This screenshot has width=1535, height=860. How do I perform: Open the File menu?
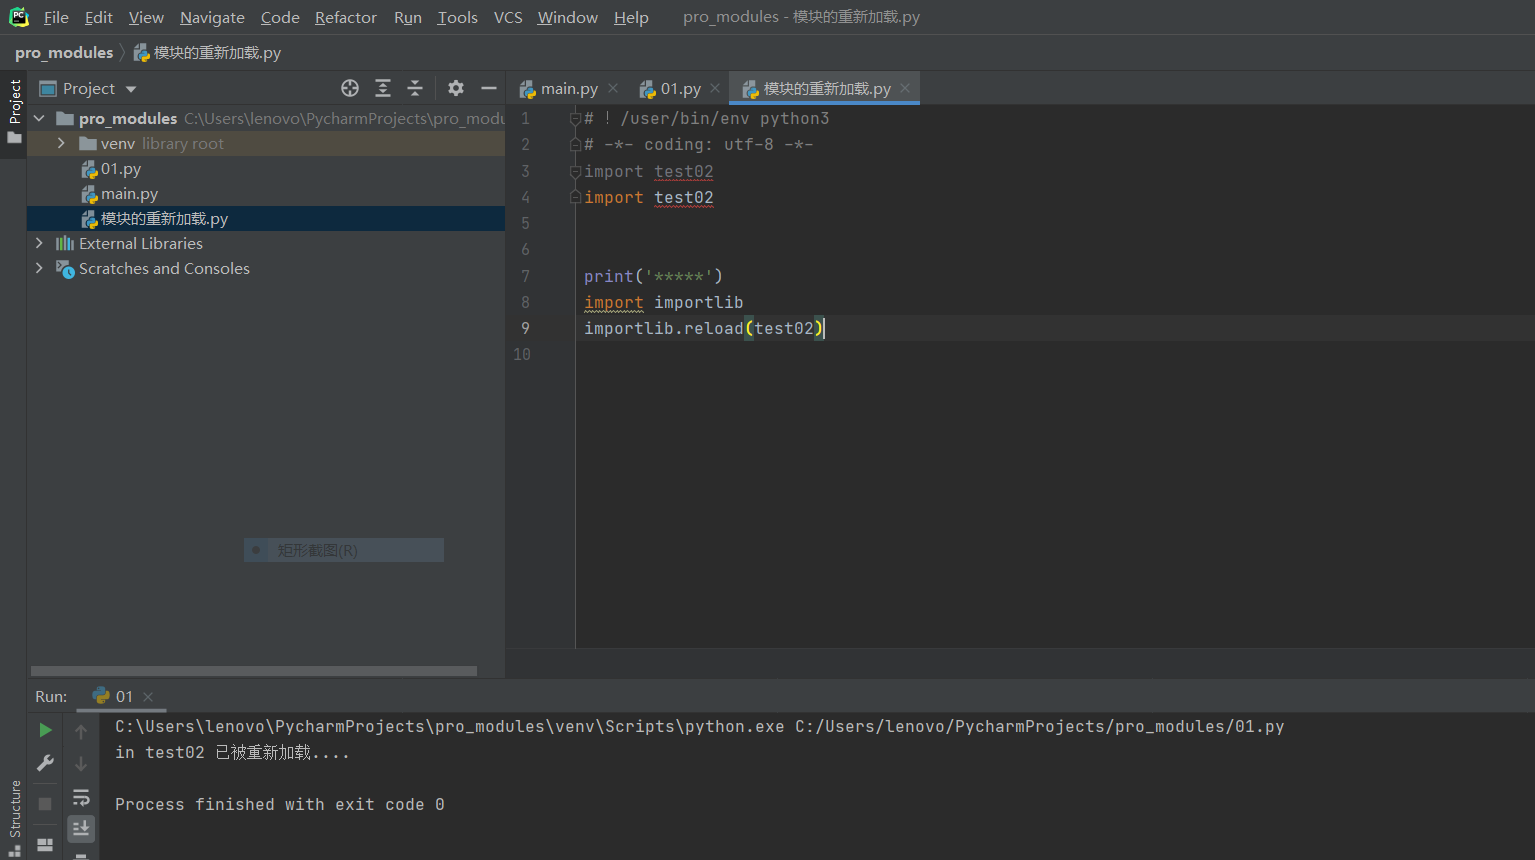pos(56,17)
